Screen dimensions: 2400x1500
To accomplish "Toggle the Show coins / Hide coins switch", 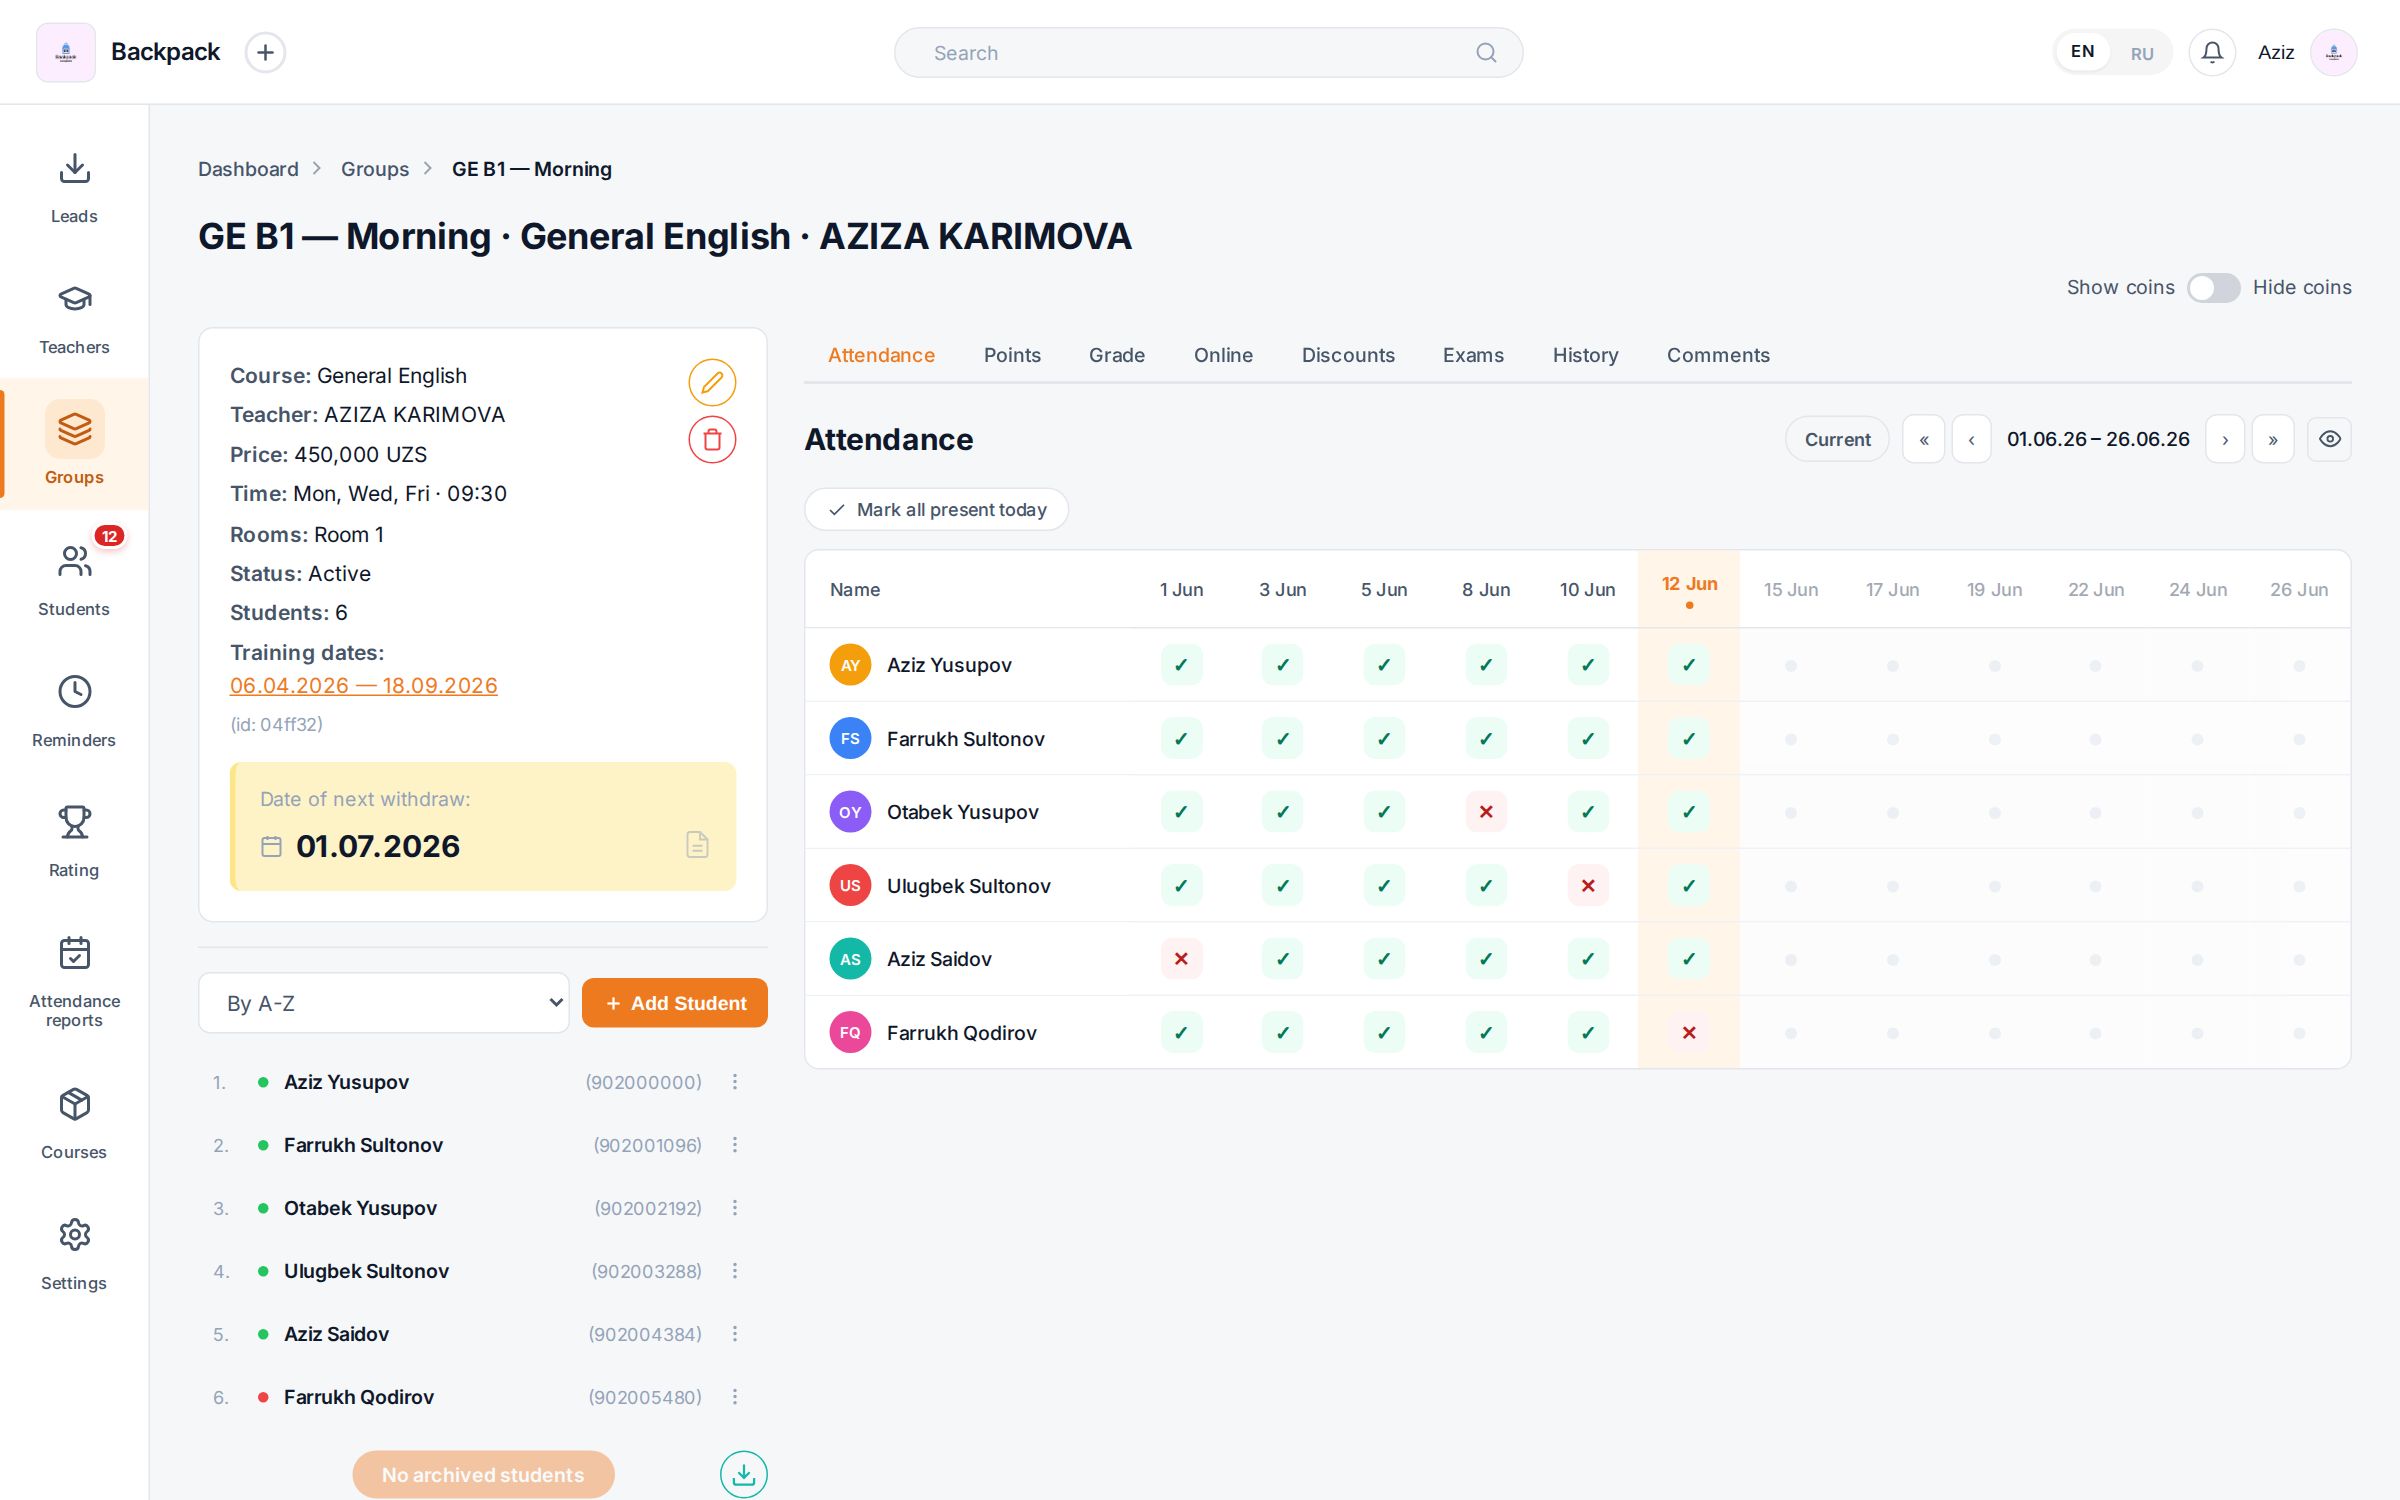I will coord(2213,288).
